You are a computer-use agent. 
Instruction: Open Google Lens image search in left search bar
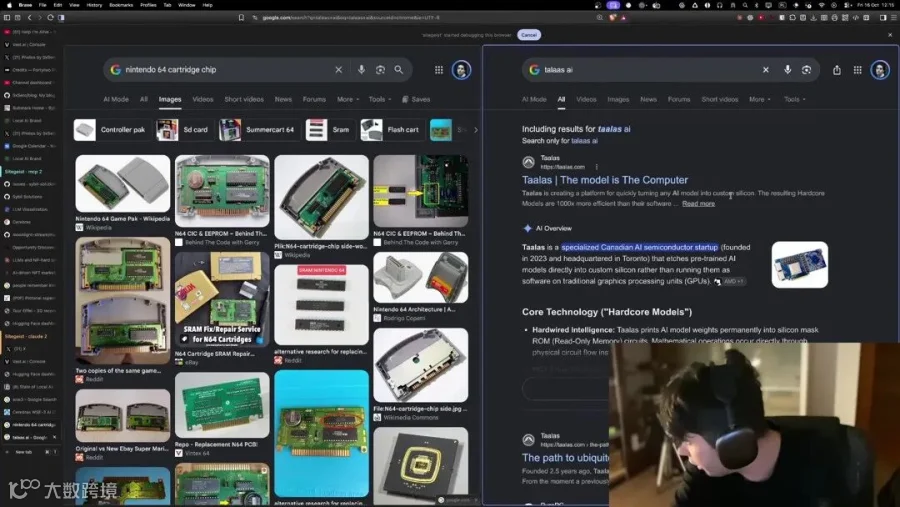(380, 69)
